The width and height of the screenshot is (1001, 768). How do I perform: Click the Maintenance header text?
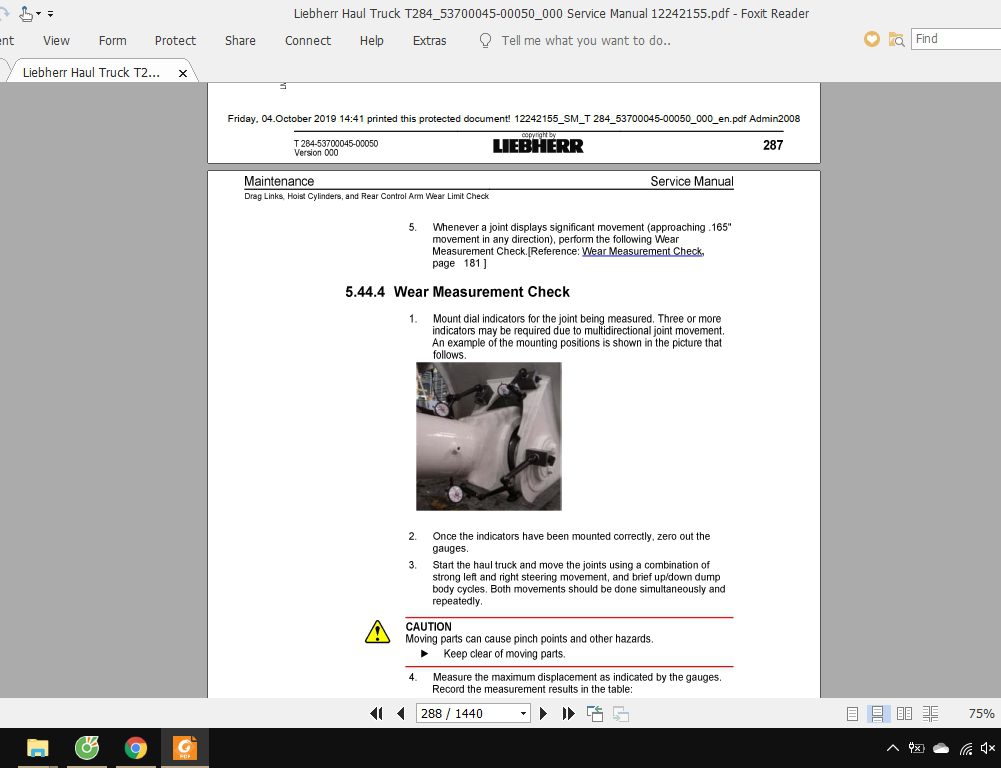(x=279, y=181)
